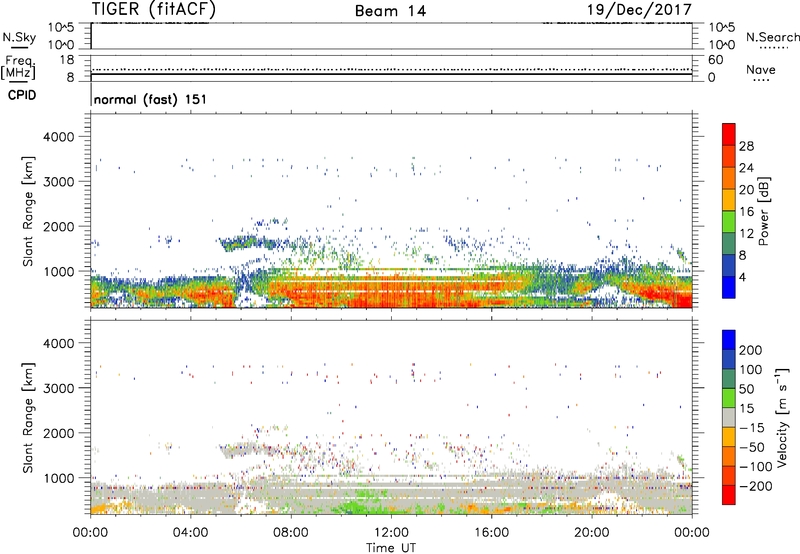Click the power colorbar value 16
Image resolution: width=800 pixels, height=554 pixels.
[746, 212]
